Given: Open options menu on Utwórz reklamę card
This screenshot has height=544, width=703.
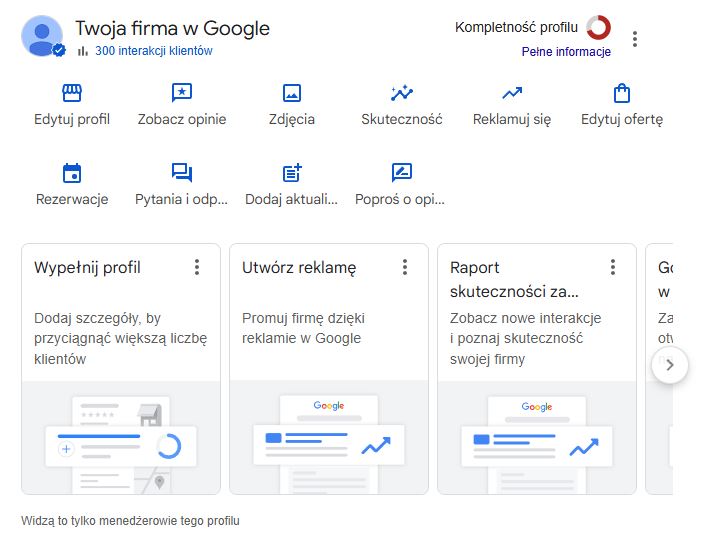Looking at the screenshot, I should click(405, 267).
